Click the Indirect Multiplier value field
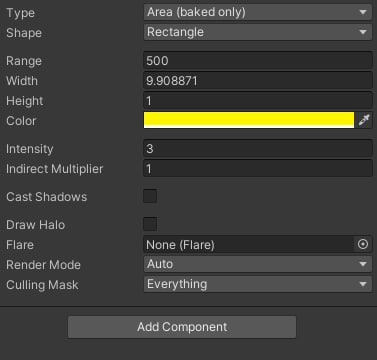Viewport: 377px width, 360px height. [258, 168]
